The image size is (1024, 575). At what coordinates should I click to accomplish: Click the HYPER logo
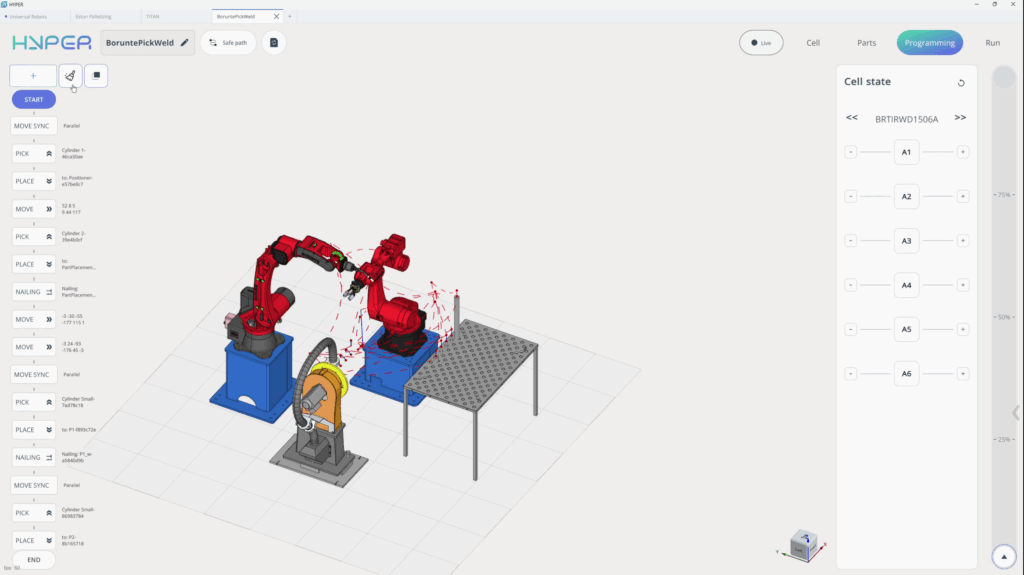(x=52, y=43)
